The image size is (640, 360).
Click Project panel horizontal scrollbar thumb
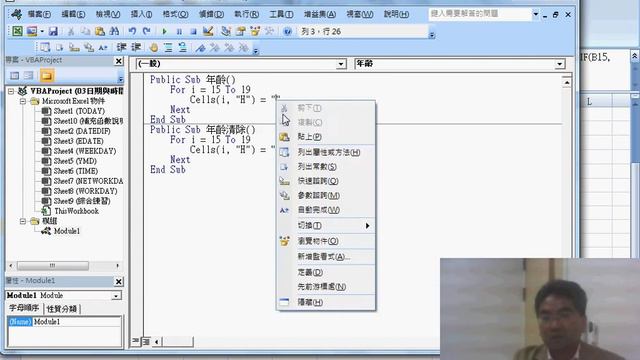click(53, 266)
